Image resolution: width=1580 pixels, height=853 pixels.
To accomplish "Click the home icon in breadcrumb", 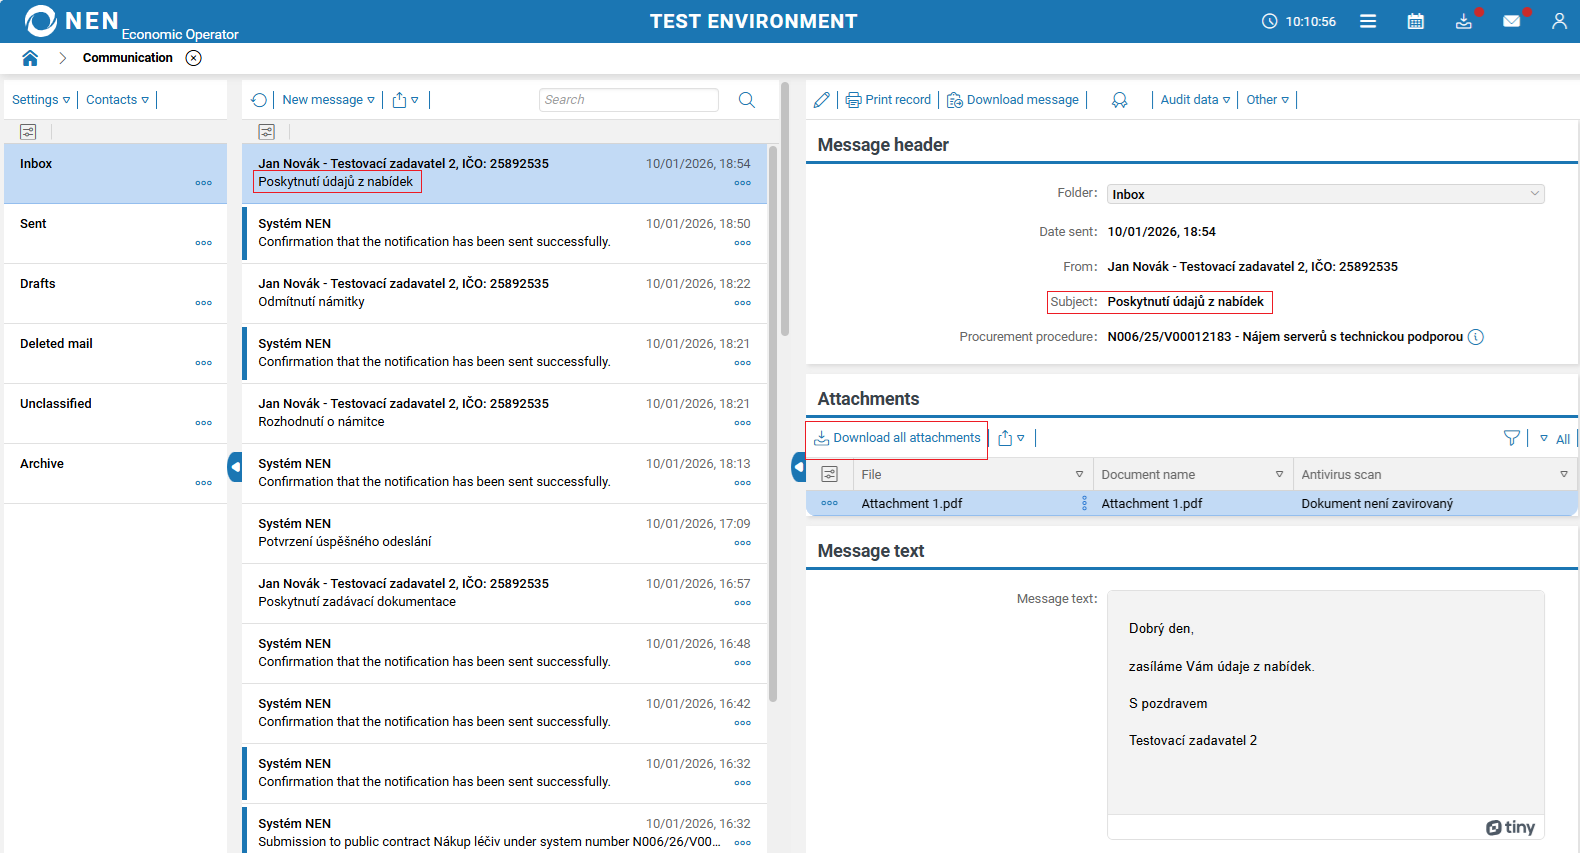I will 30,58.
